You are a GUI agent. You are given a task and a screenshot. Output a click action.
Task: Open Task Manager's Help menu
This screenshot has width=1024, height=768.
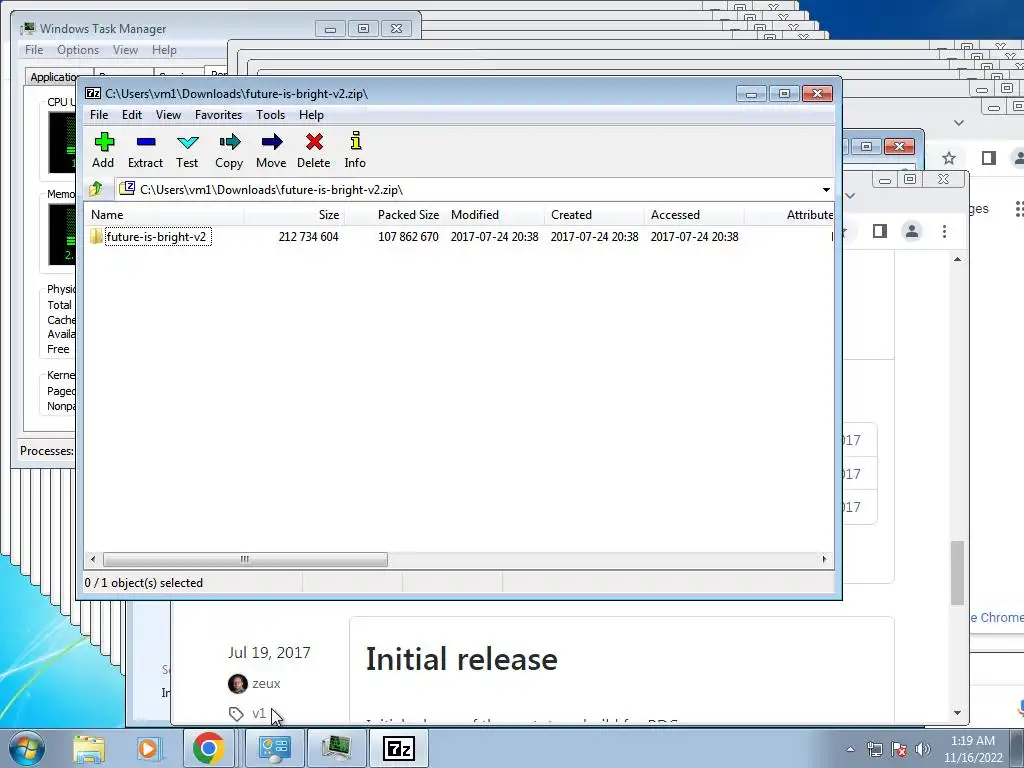point(164,50)
